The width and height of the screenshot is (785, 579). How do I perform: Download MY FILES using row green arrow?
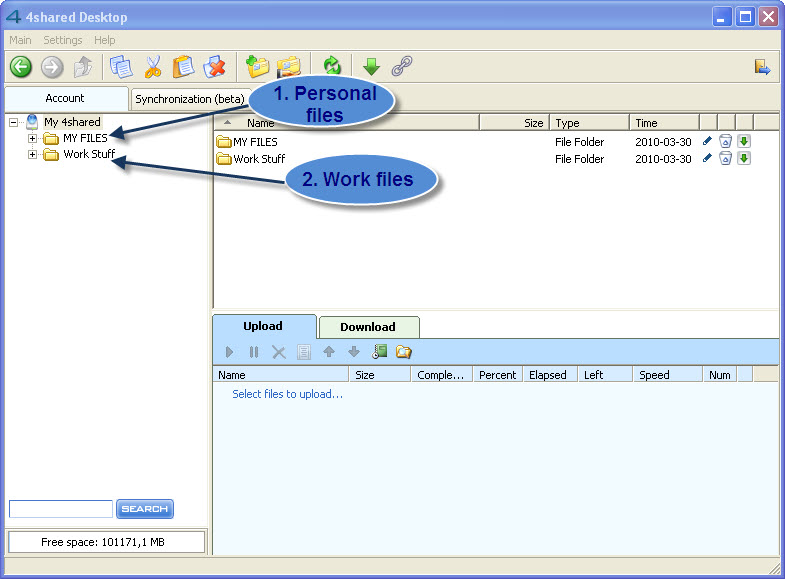(x=744, y=141)
